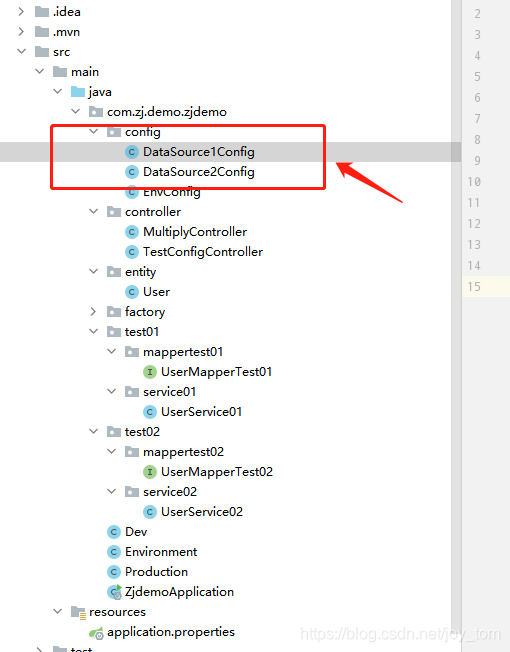Click the project tree vertical scrollbar
The width and height of the screenshot is (510, 652).
pyautogui.click(x=456, y=326)
